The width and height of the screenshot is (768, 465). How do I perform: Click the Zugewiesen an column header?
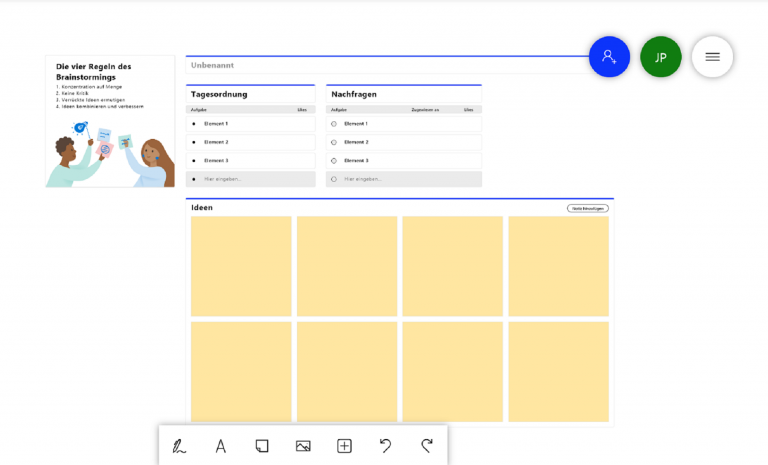point(425,110)
